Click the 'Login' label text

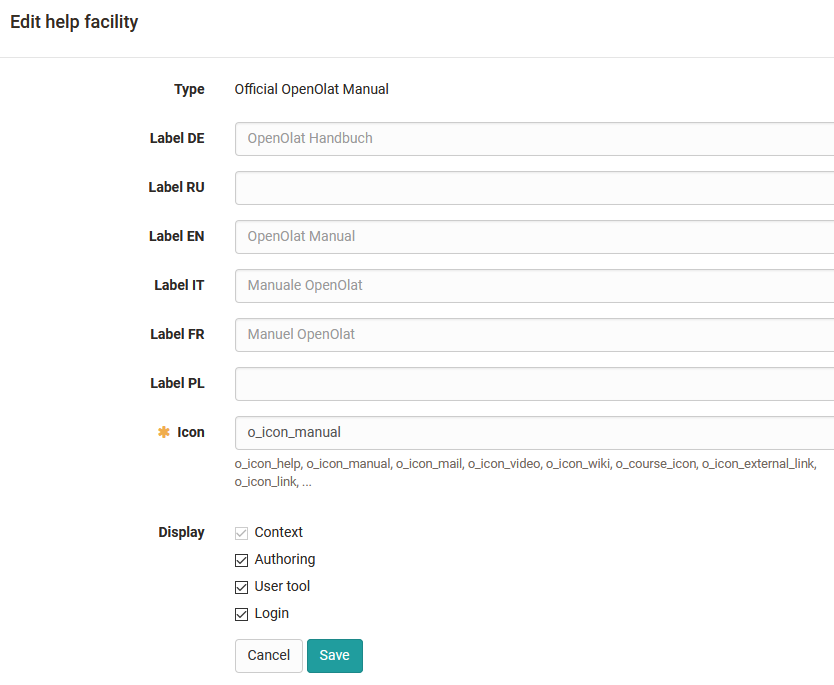[x=272, y=613]
